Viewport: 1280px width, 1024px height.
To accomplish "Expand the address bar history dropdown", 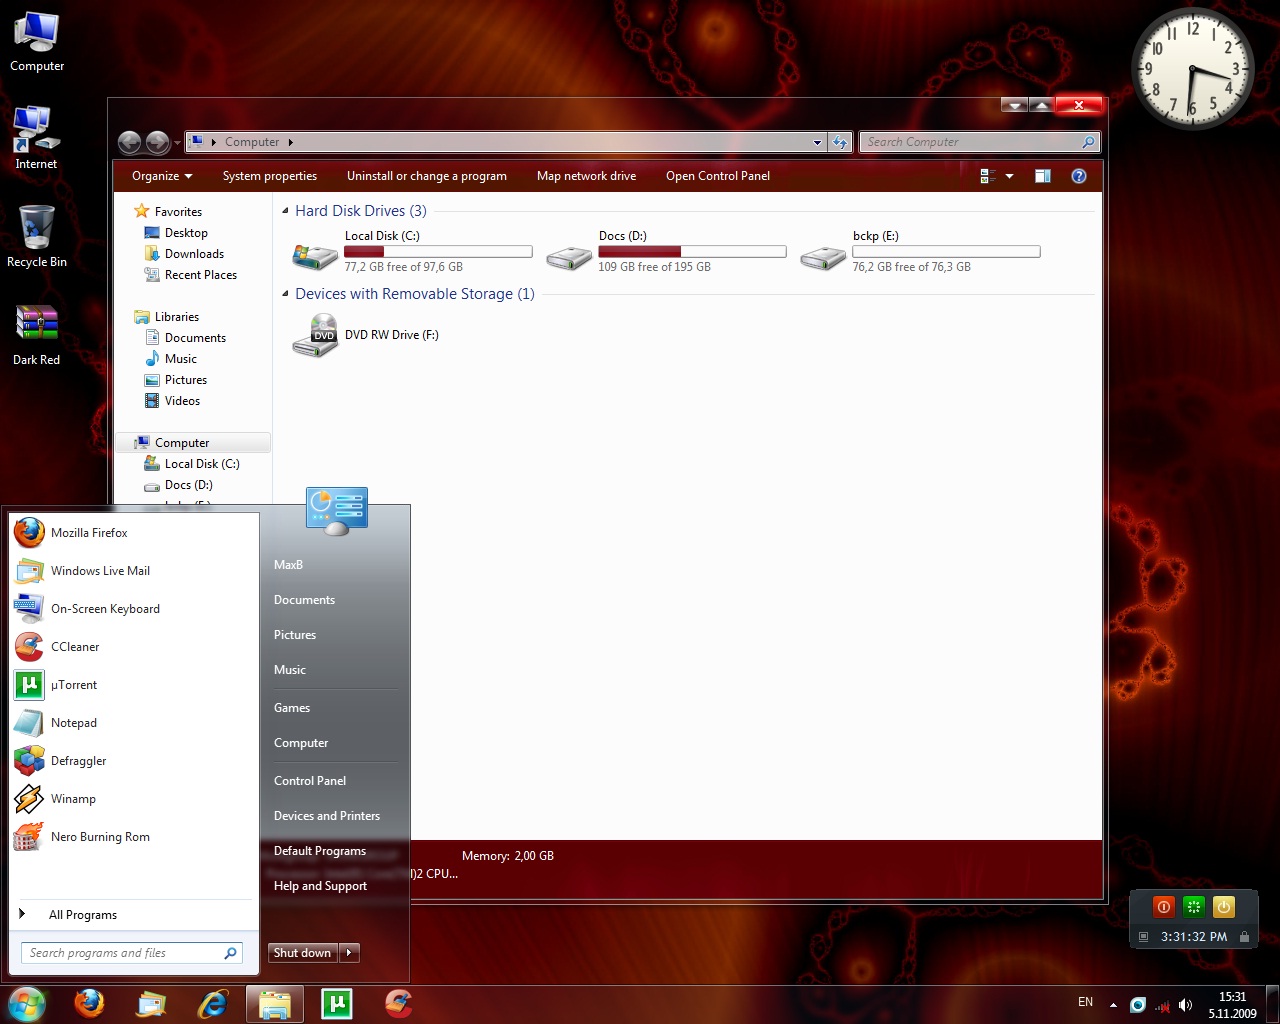I will coord(817,142).
